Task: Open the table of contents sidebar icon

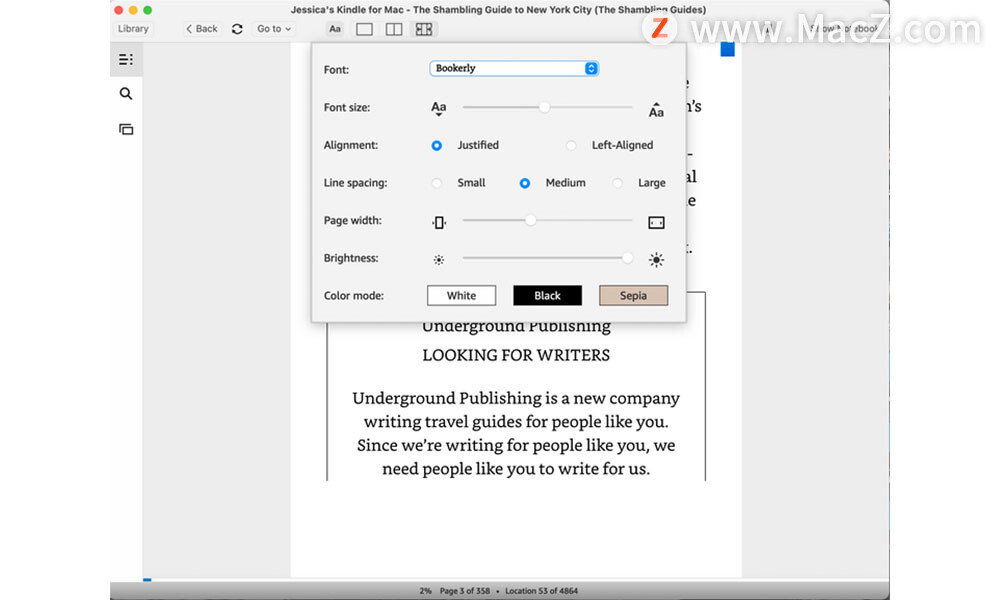Action: click(x=126, y=60)
